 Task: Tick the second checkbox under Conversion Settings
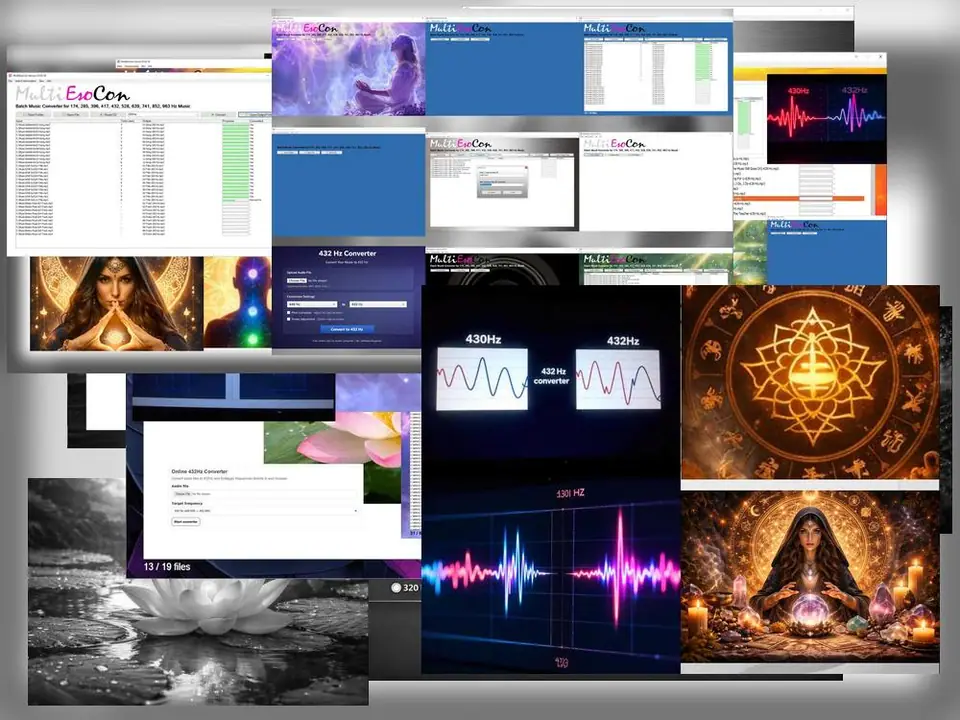point(289,319)
